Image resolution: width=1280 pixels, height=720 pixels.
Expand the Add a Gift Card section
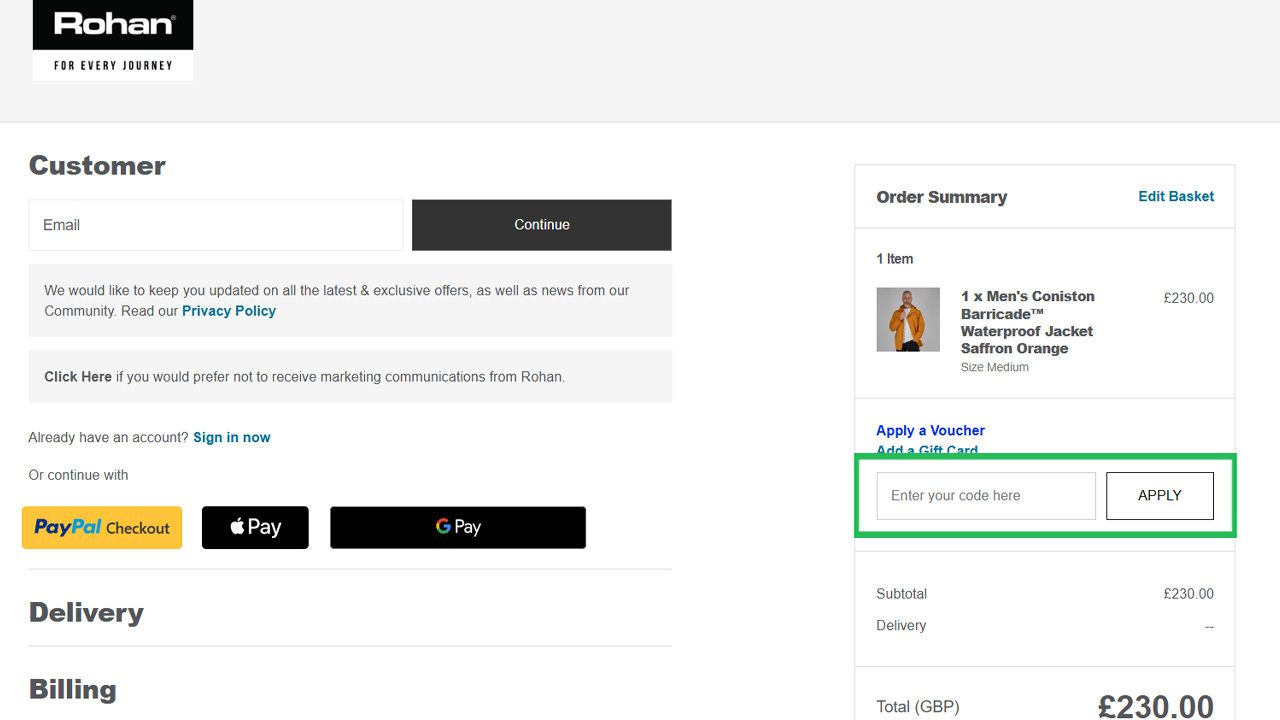tap(926, 450)
